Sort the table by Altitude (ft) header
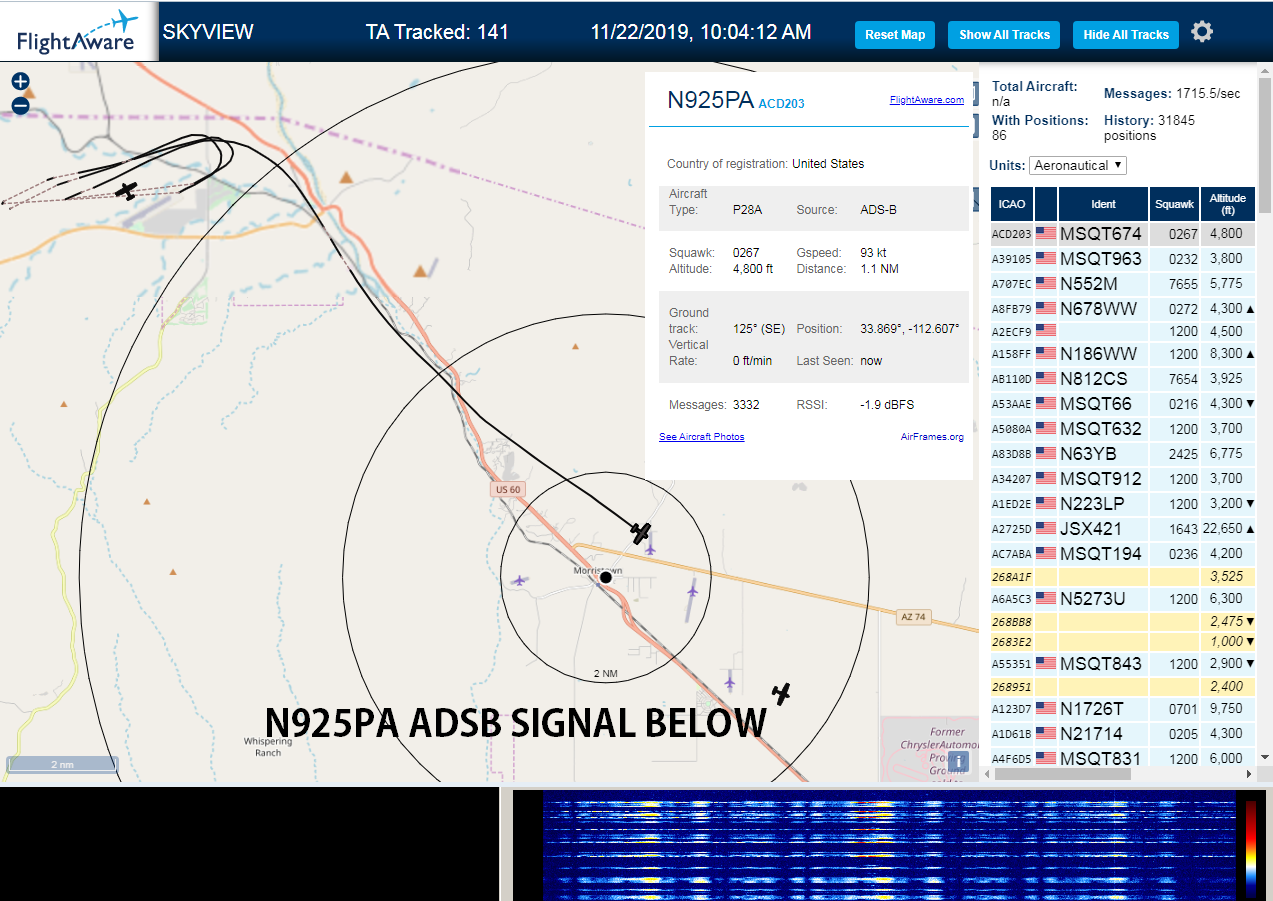1273x901 pixels. pyautogui.click(x=1227, y=204)
